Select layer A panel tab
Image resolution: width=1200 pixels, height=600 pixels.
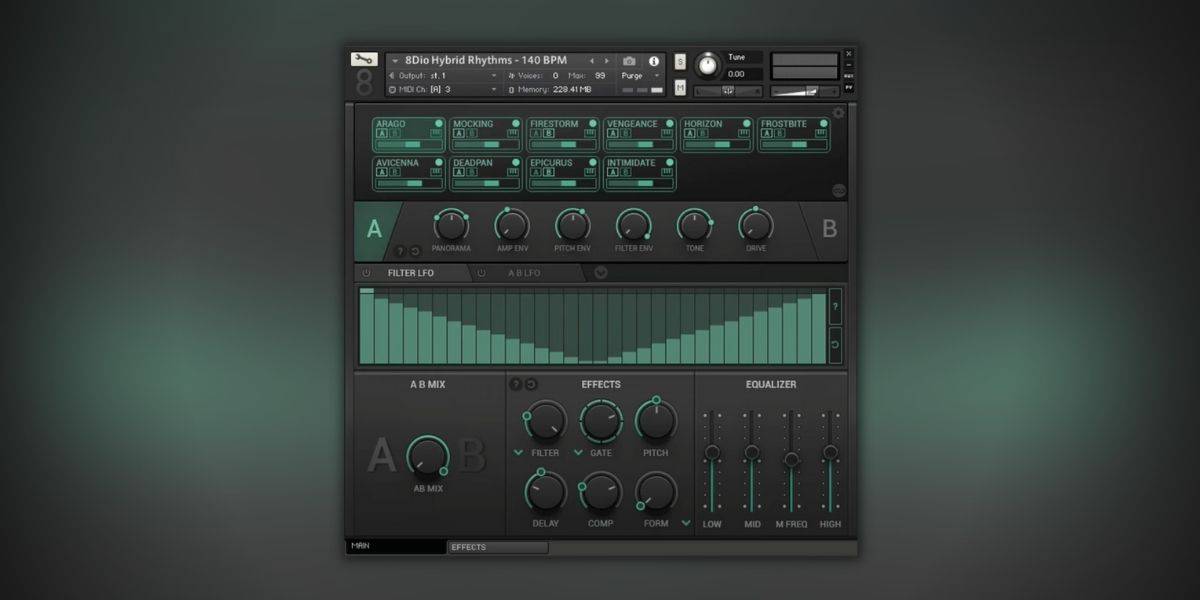point(374,229)
